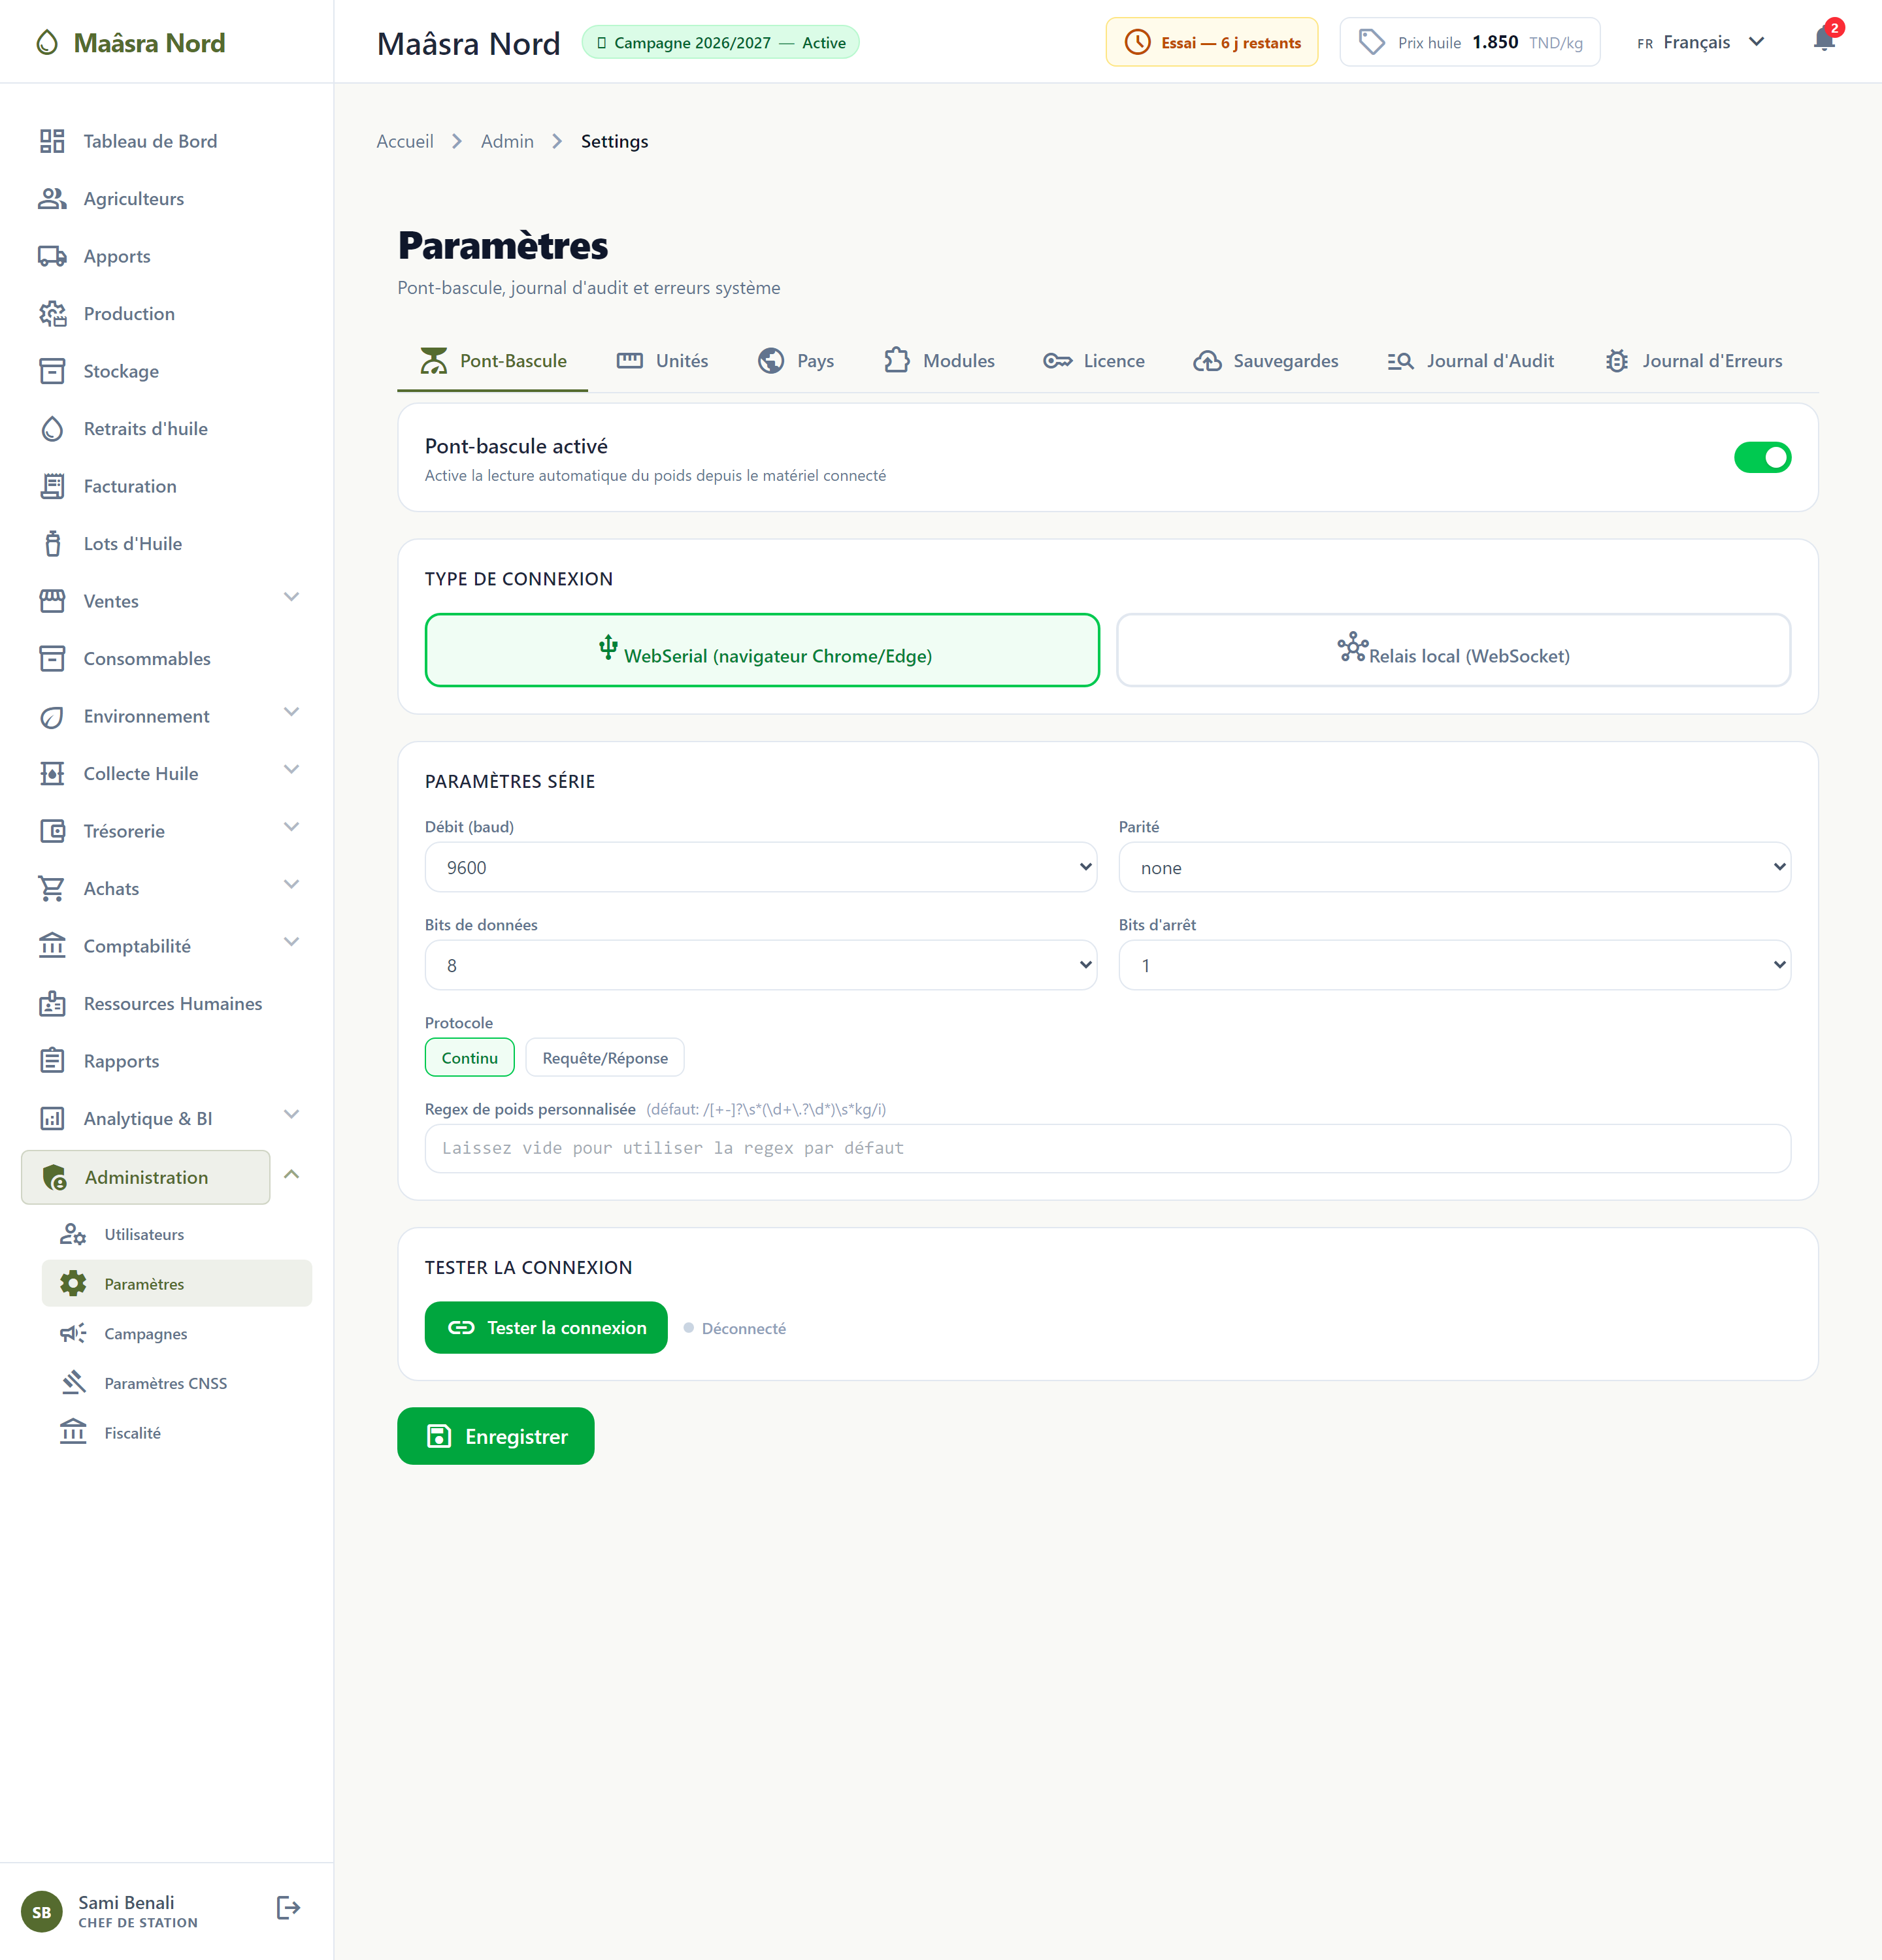Click the Paramètres gear icon in submenu
This screenshot has height=1960, width=1882.
click(73, 1283)
